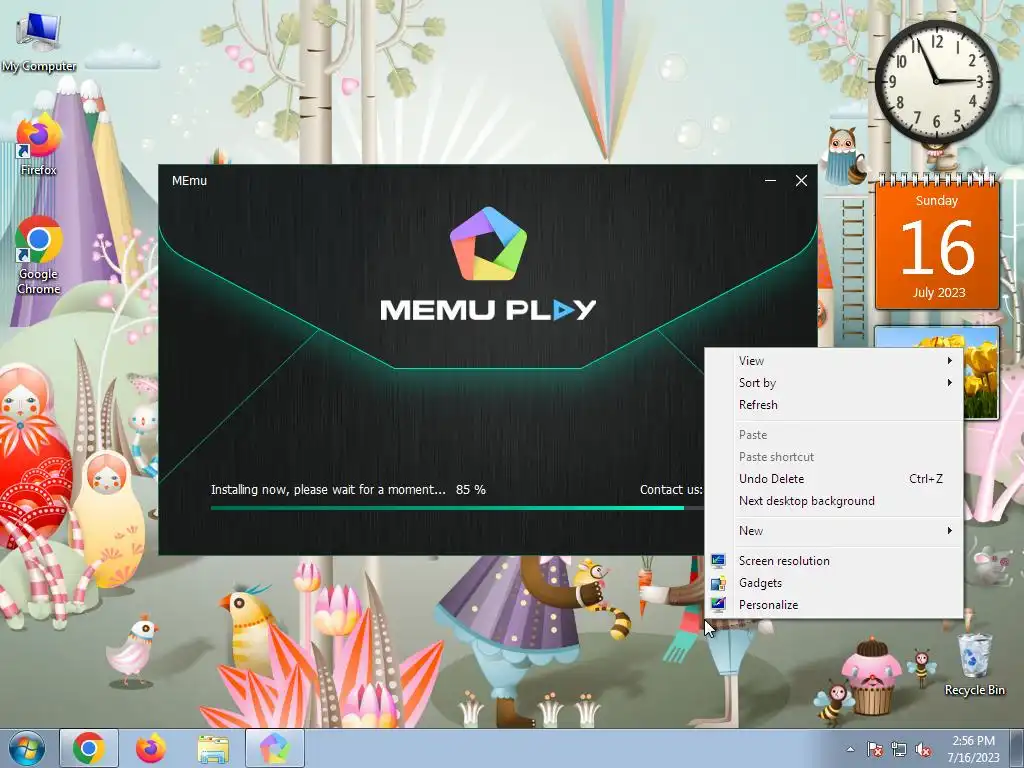Image resolution: width=1024 pixels, height=768 pixels.
Task: Expand the Sort by submenu
Action: (833, 383)
